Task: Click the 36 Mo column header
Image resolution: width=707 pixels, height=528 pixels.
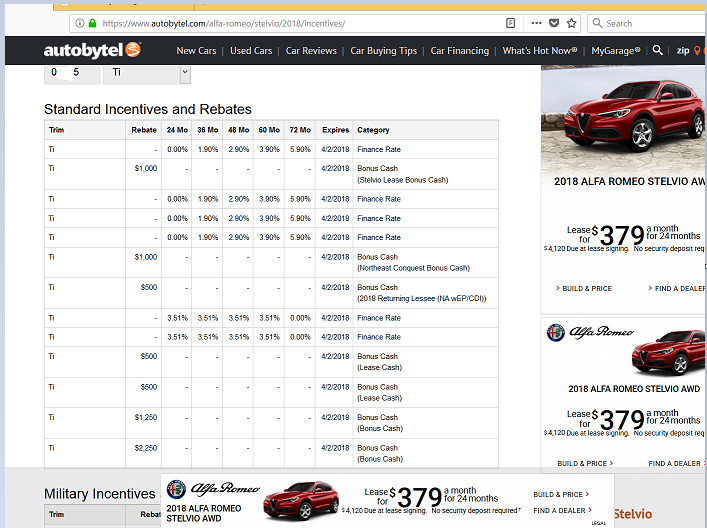Action: coord(207,130)
